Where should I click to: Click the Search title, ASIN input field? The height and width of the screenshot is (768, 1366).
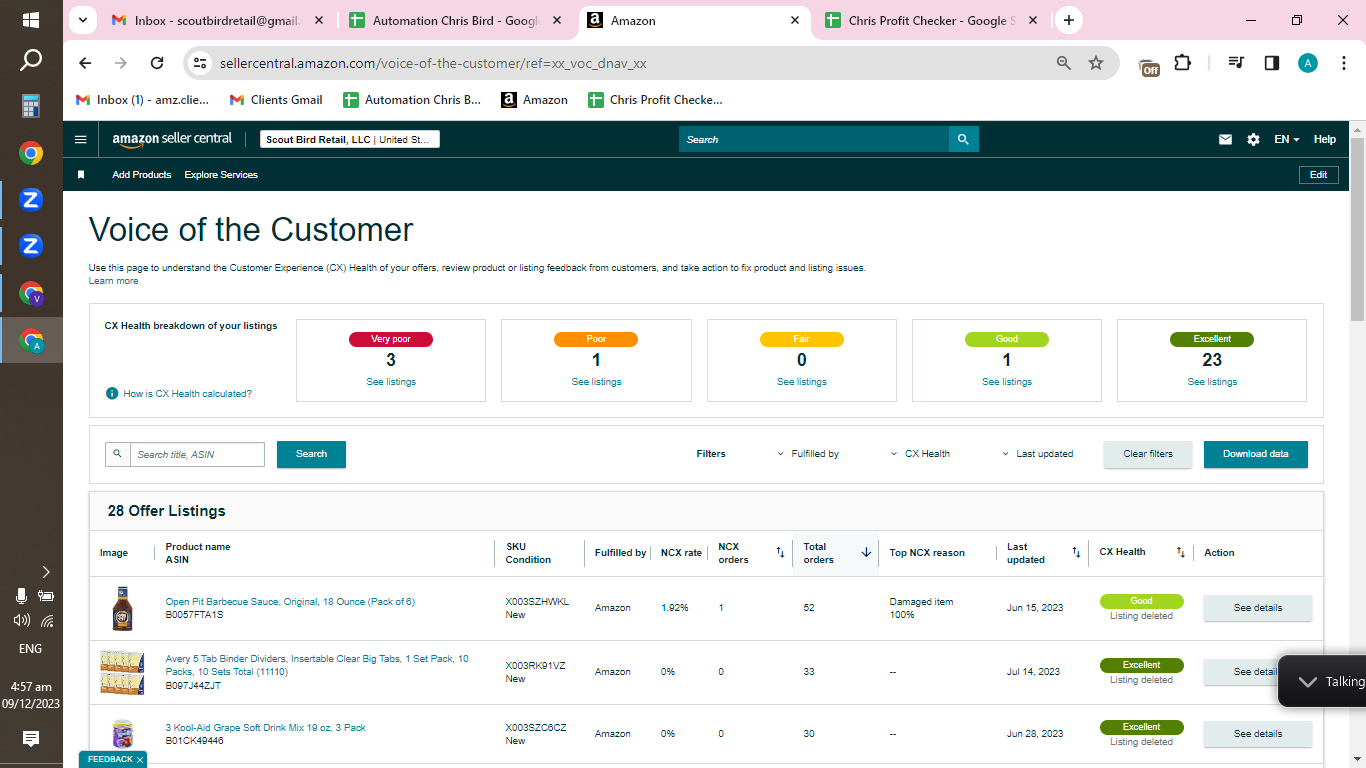pos(197,455)
